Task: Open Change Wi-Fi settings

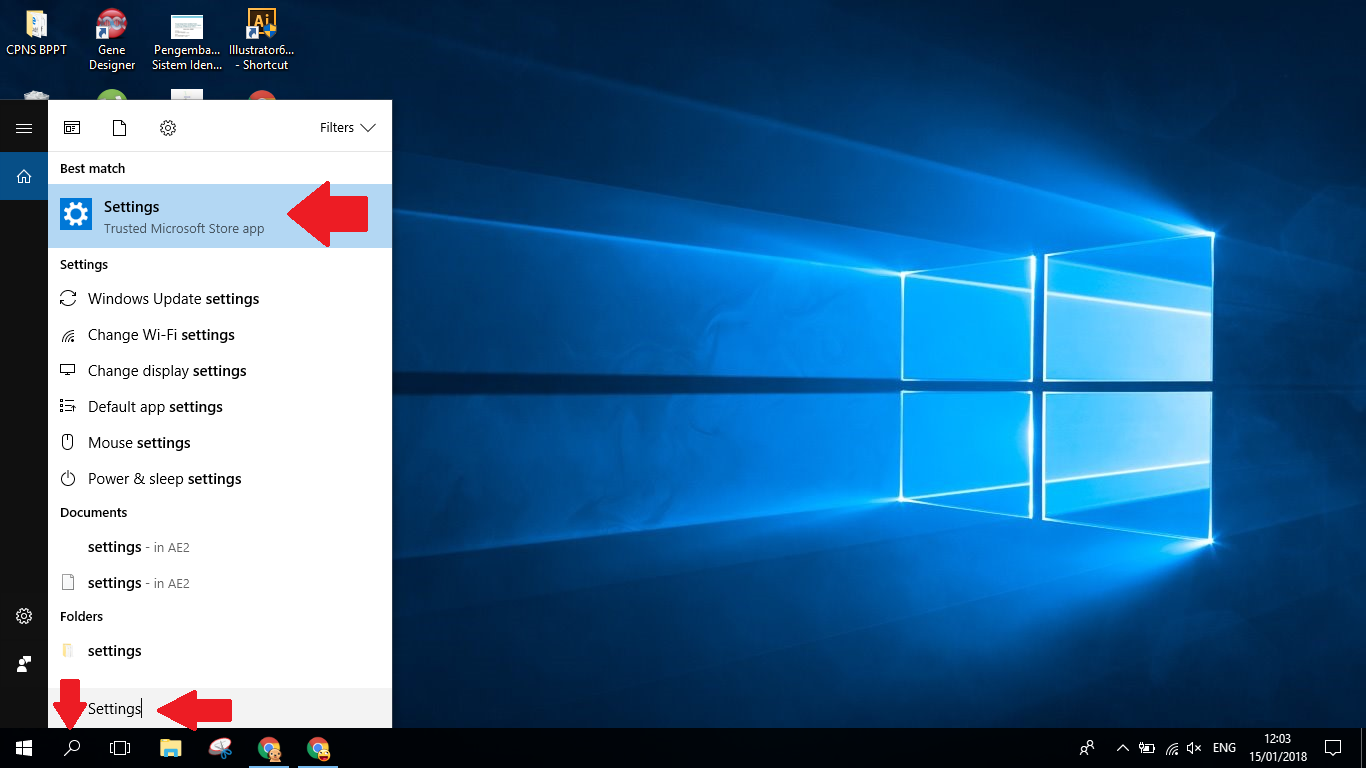Action: [161, 335]
